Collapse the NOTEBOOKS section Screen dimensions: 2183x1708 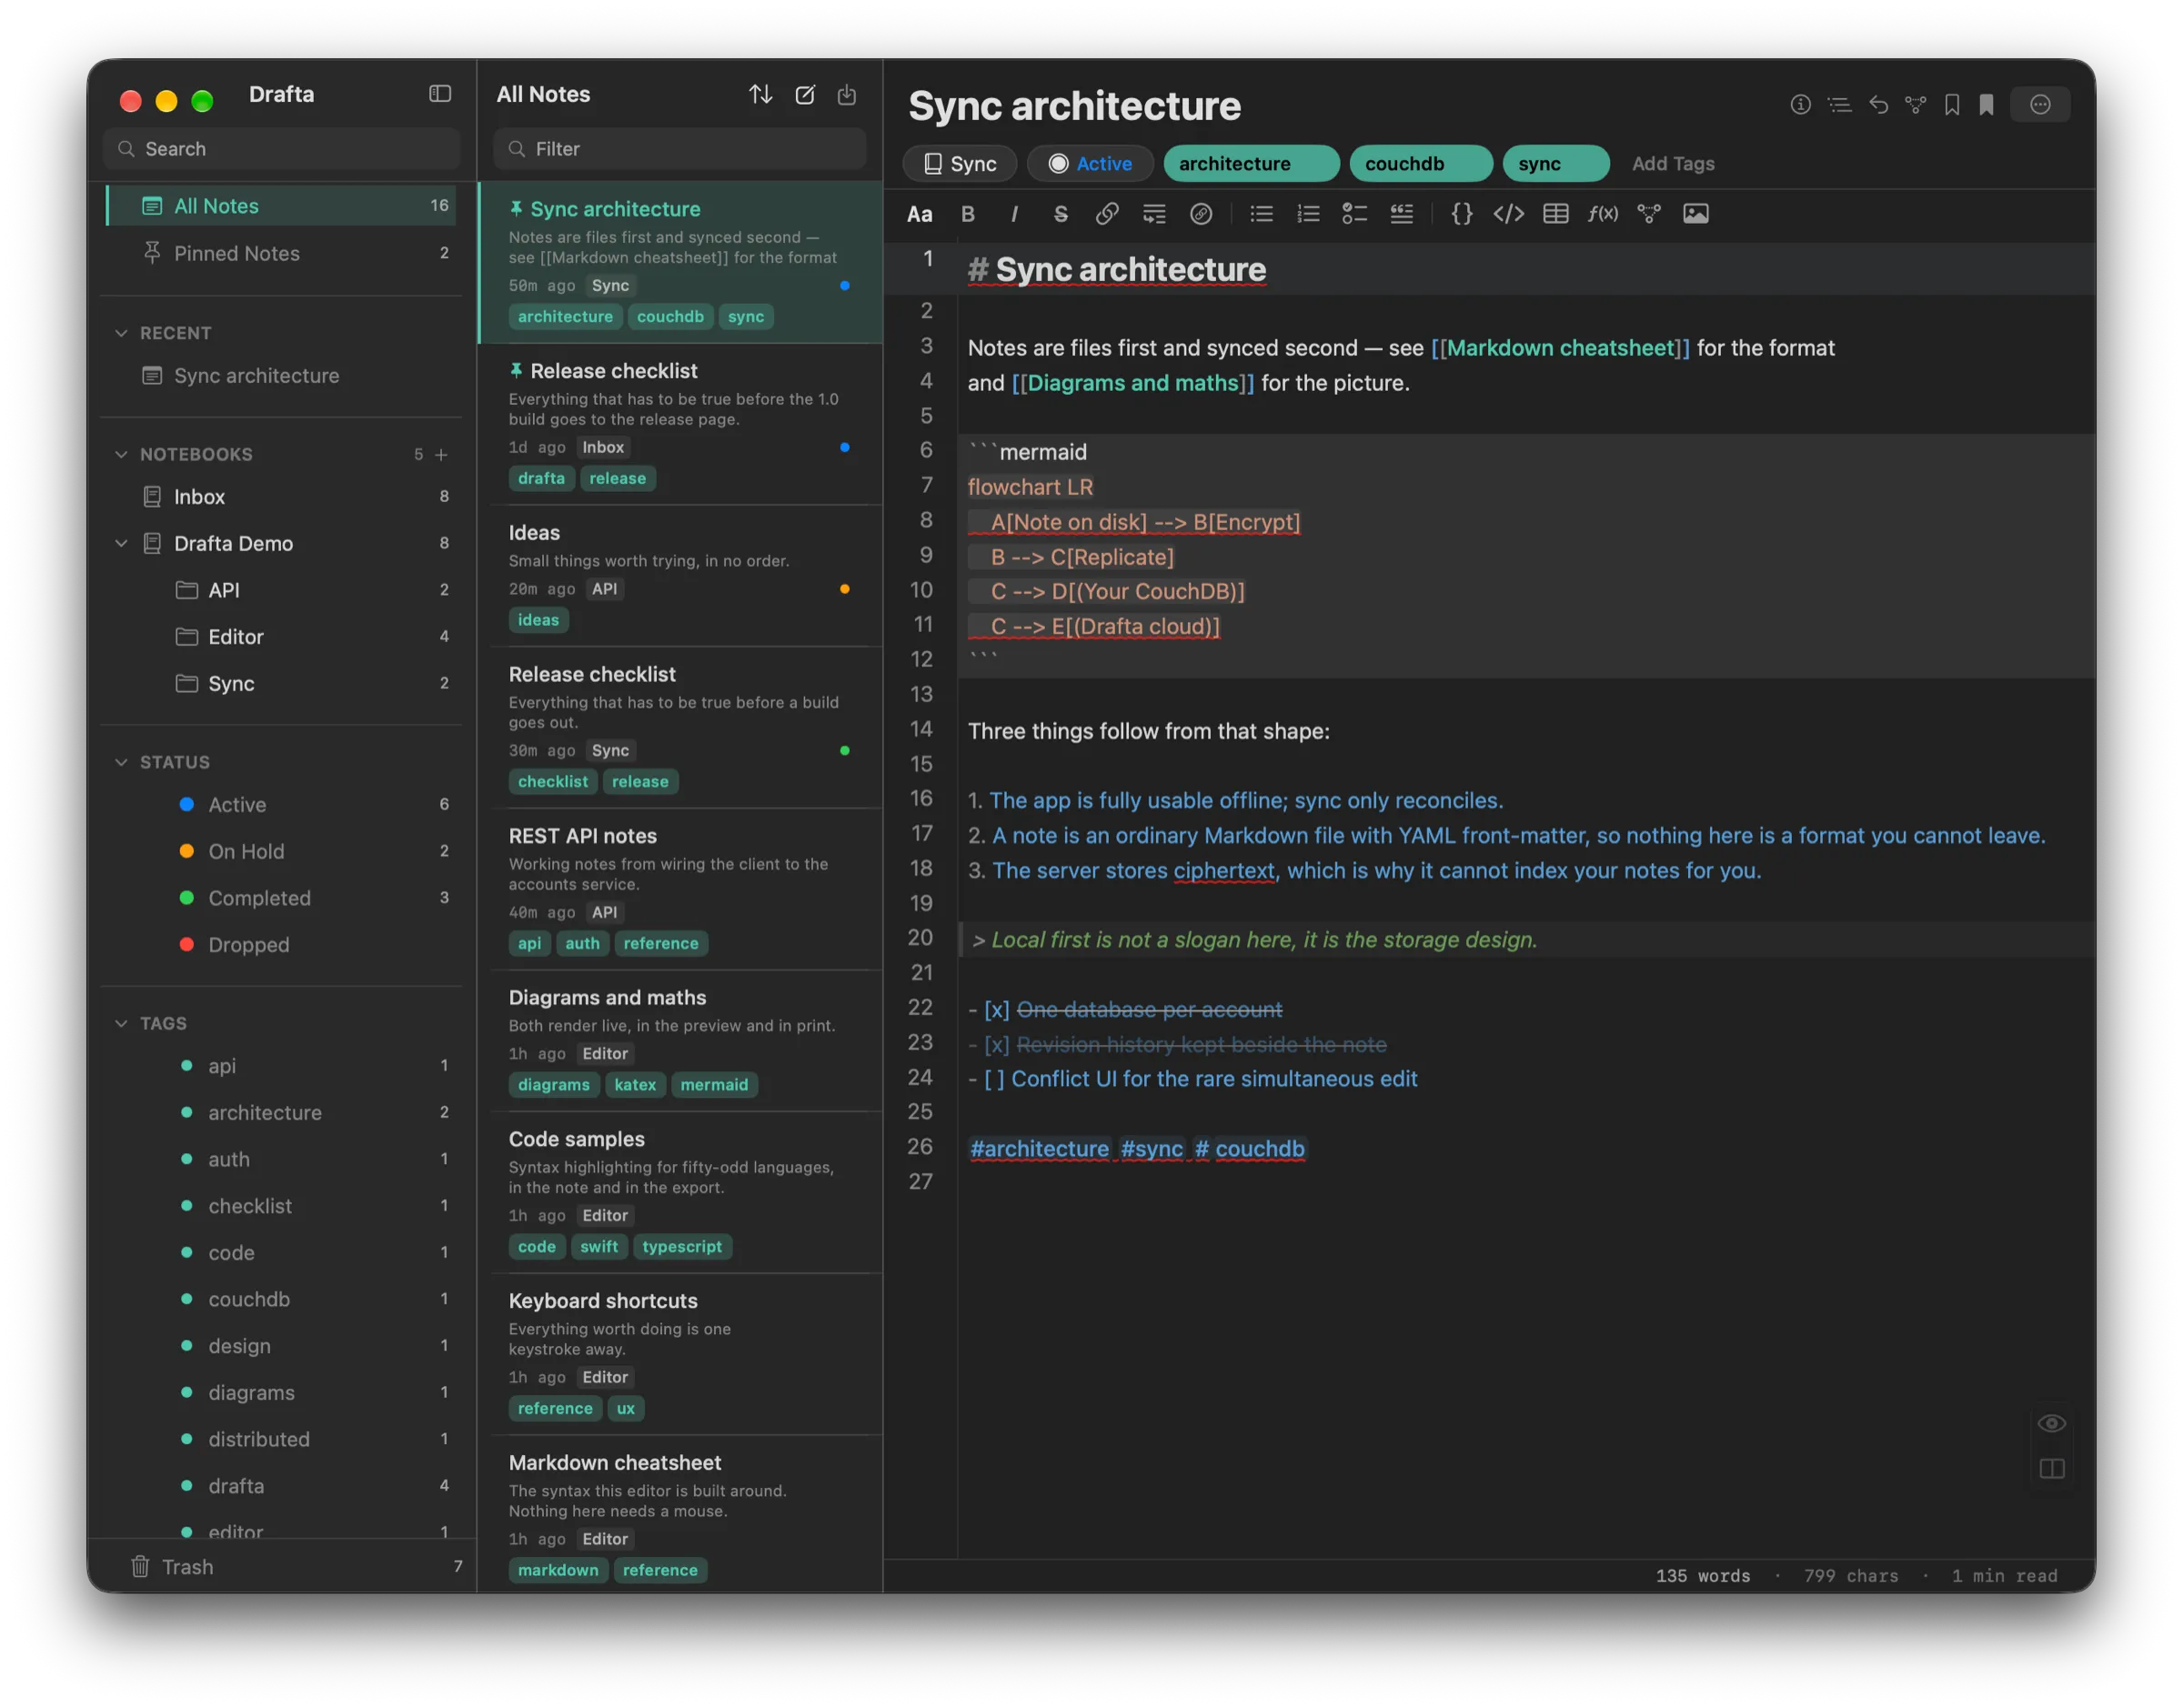[121, 454]
